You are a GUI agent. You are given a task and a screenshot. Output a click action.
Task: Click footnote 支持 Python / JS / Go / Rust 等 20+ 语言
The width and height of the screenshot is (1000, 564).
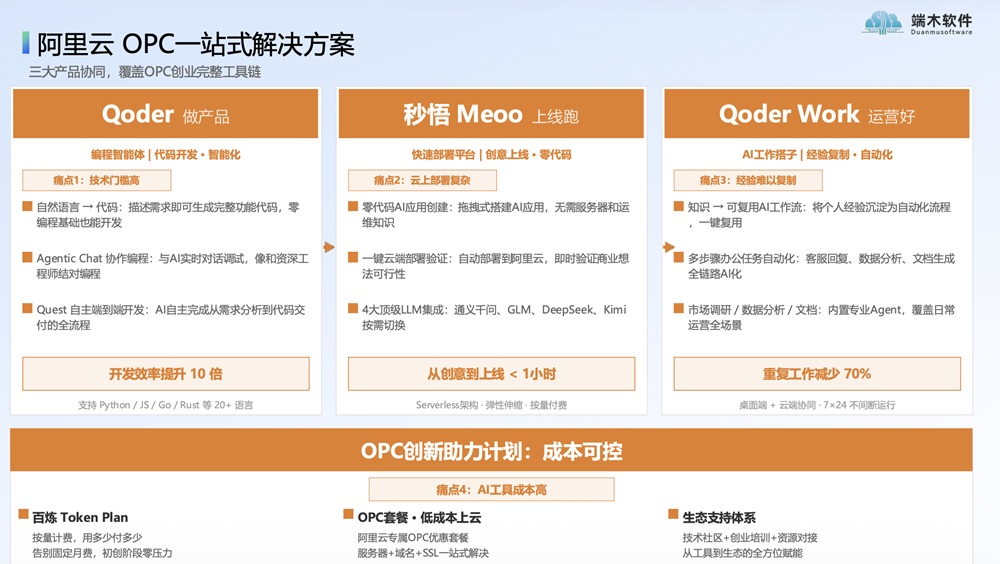166,405
